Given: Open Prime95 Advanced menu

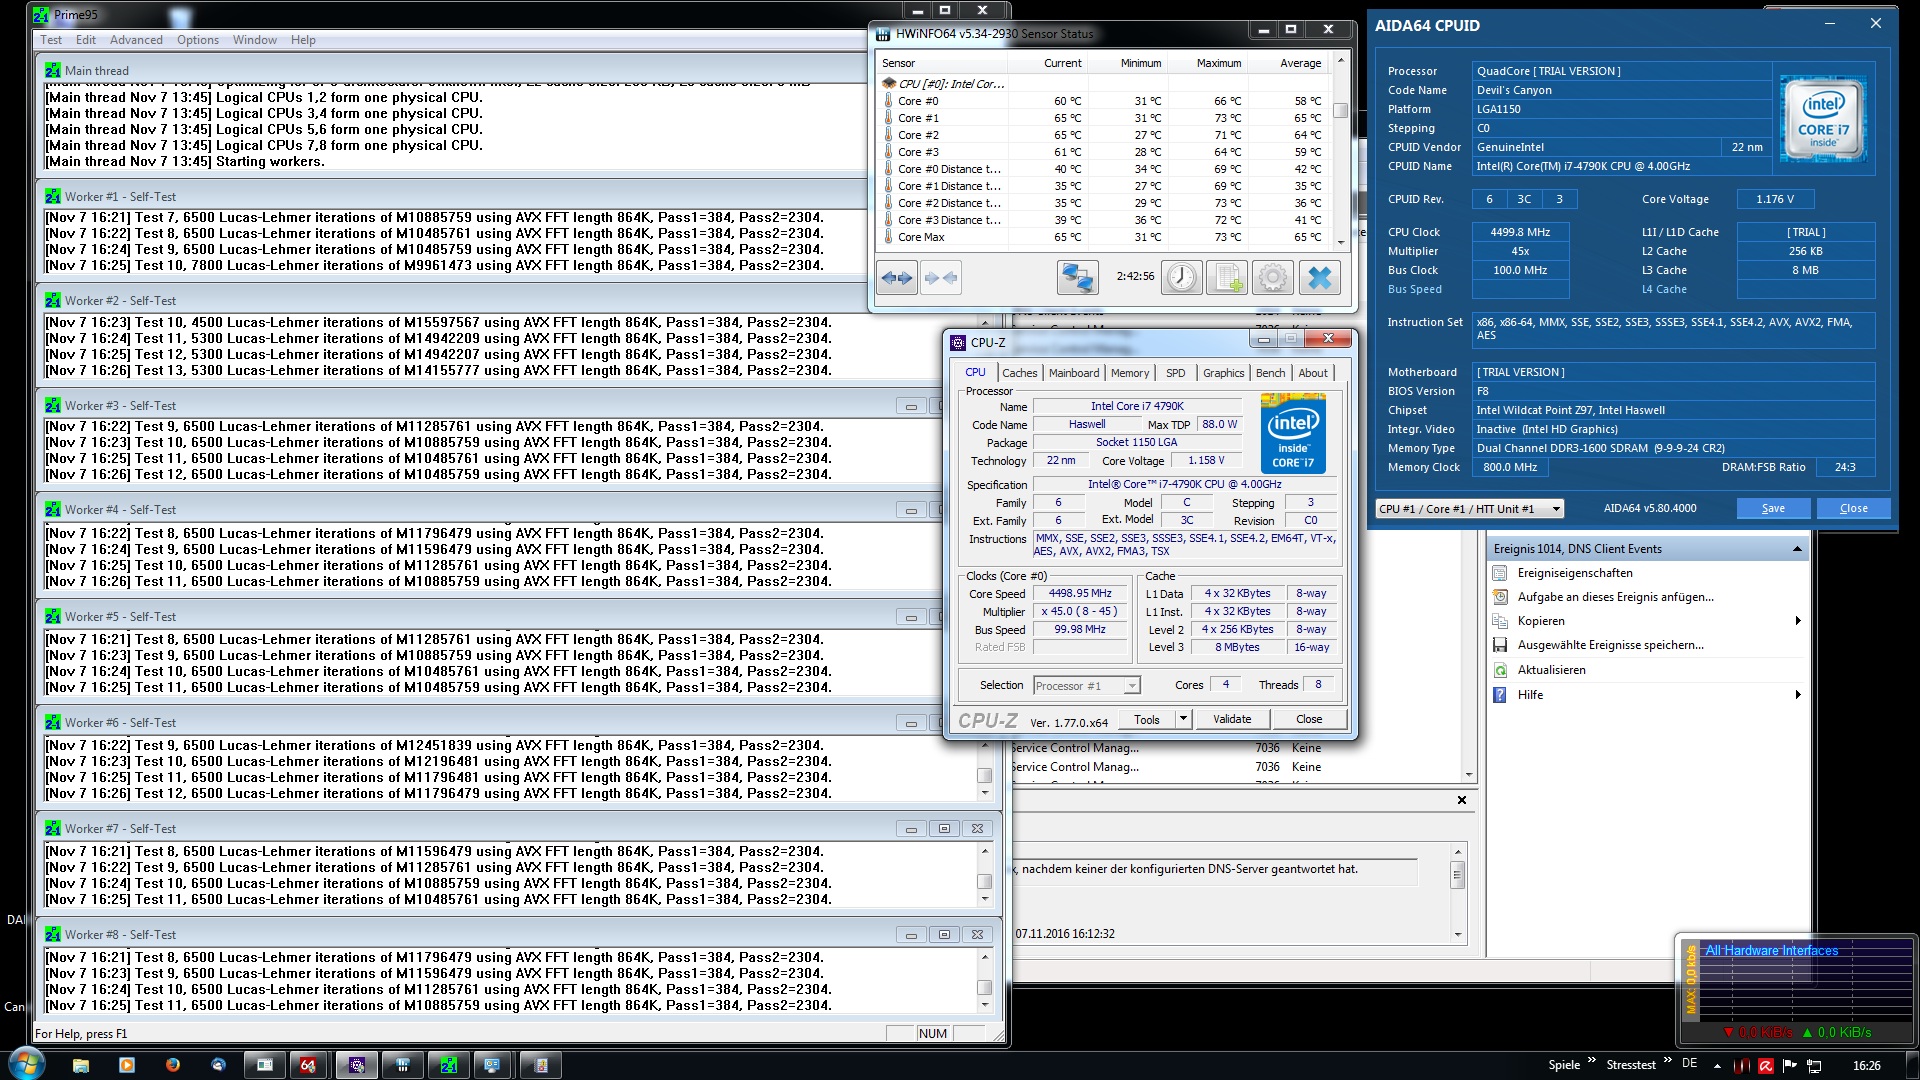Looking at the screenshot, I should [x=136, y=40].
